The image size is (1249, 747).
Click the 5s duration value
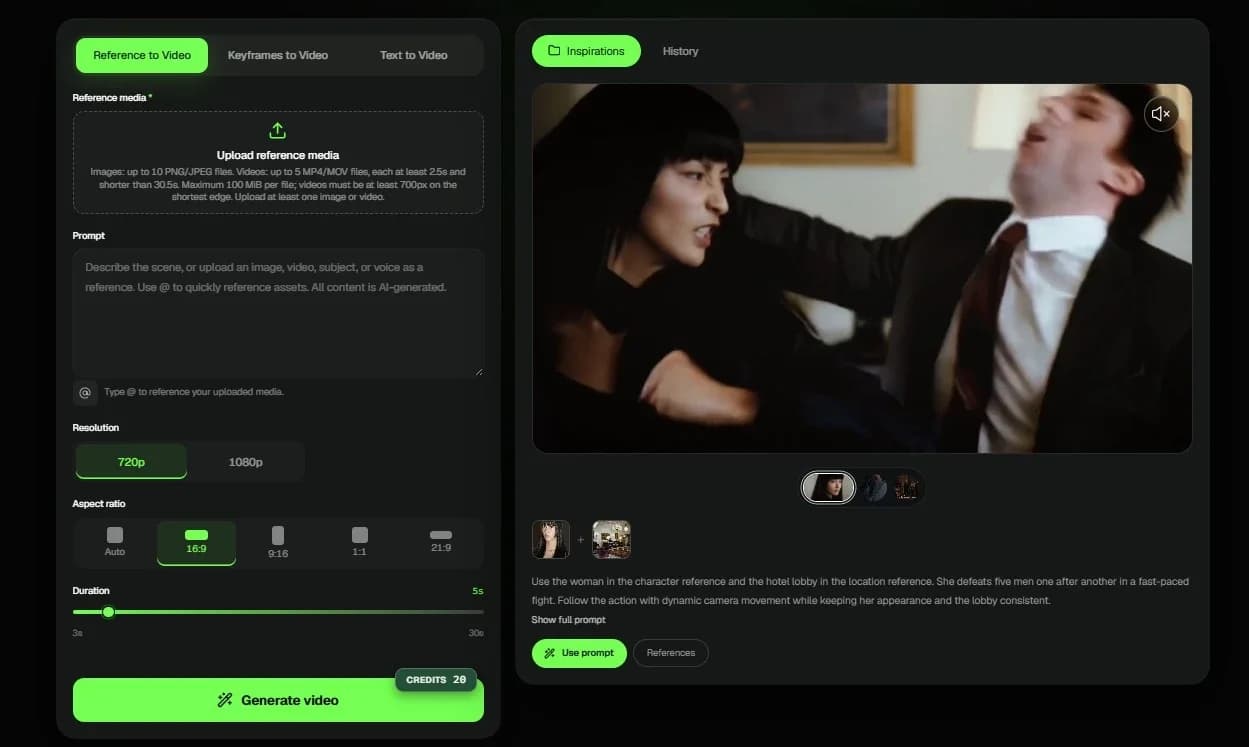478,591
